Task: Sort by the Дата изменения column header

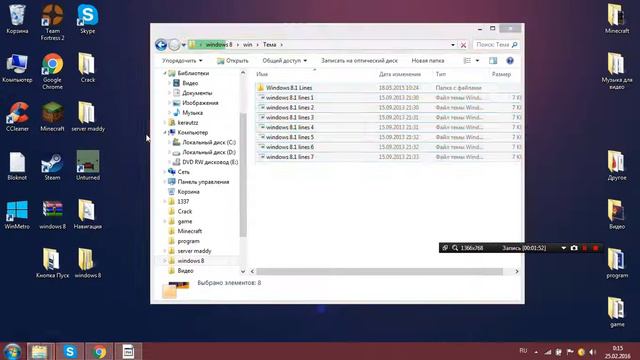Action: [400, 74]
